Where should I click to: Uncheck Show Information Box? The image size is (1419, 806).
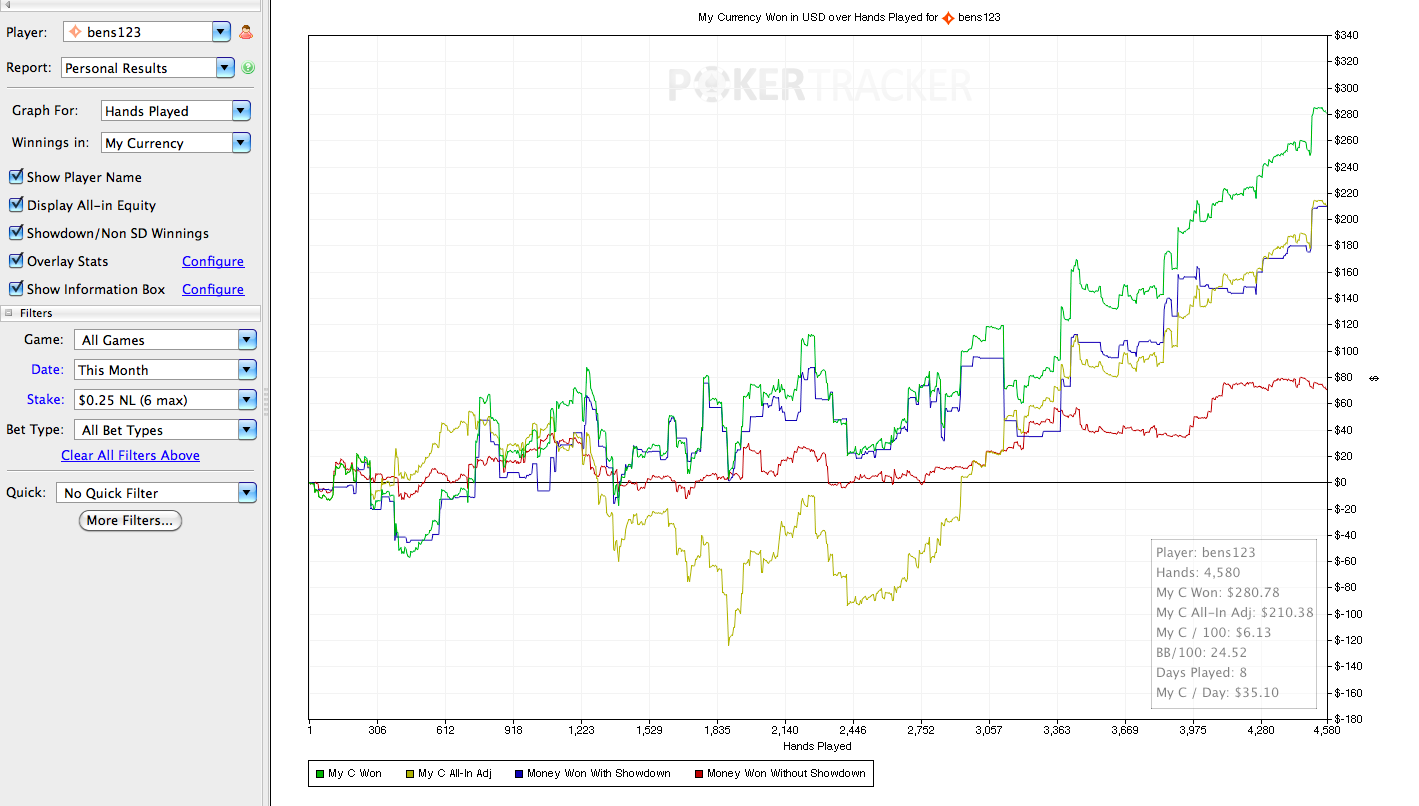16,289
